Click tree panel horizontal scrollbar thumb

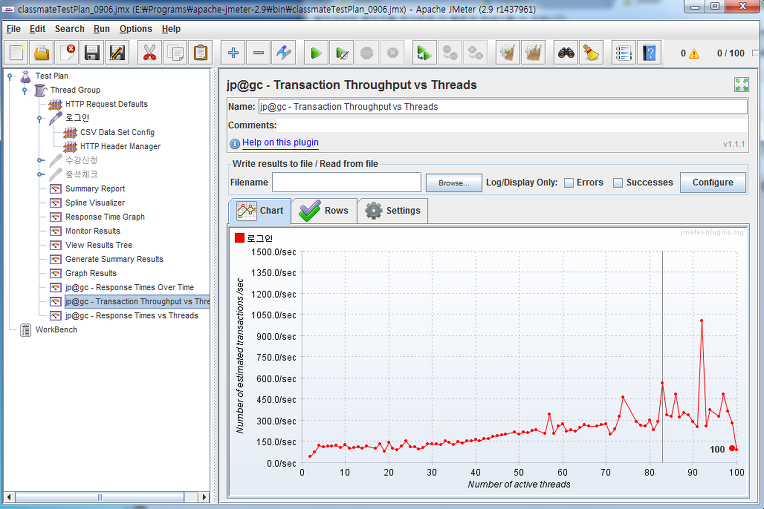coord(100,497)
